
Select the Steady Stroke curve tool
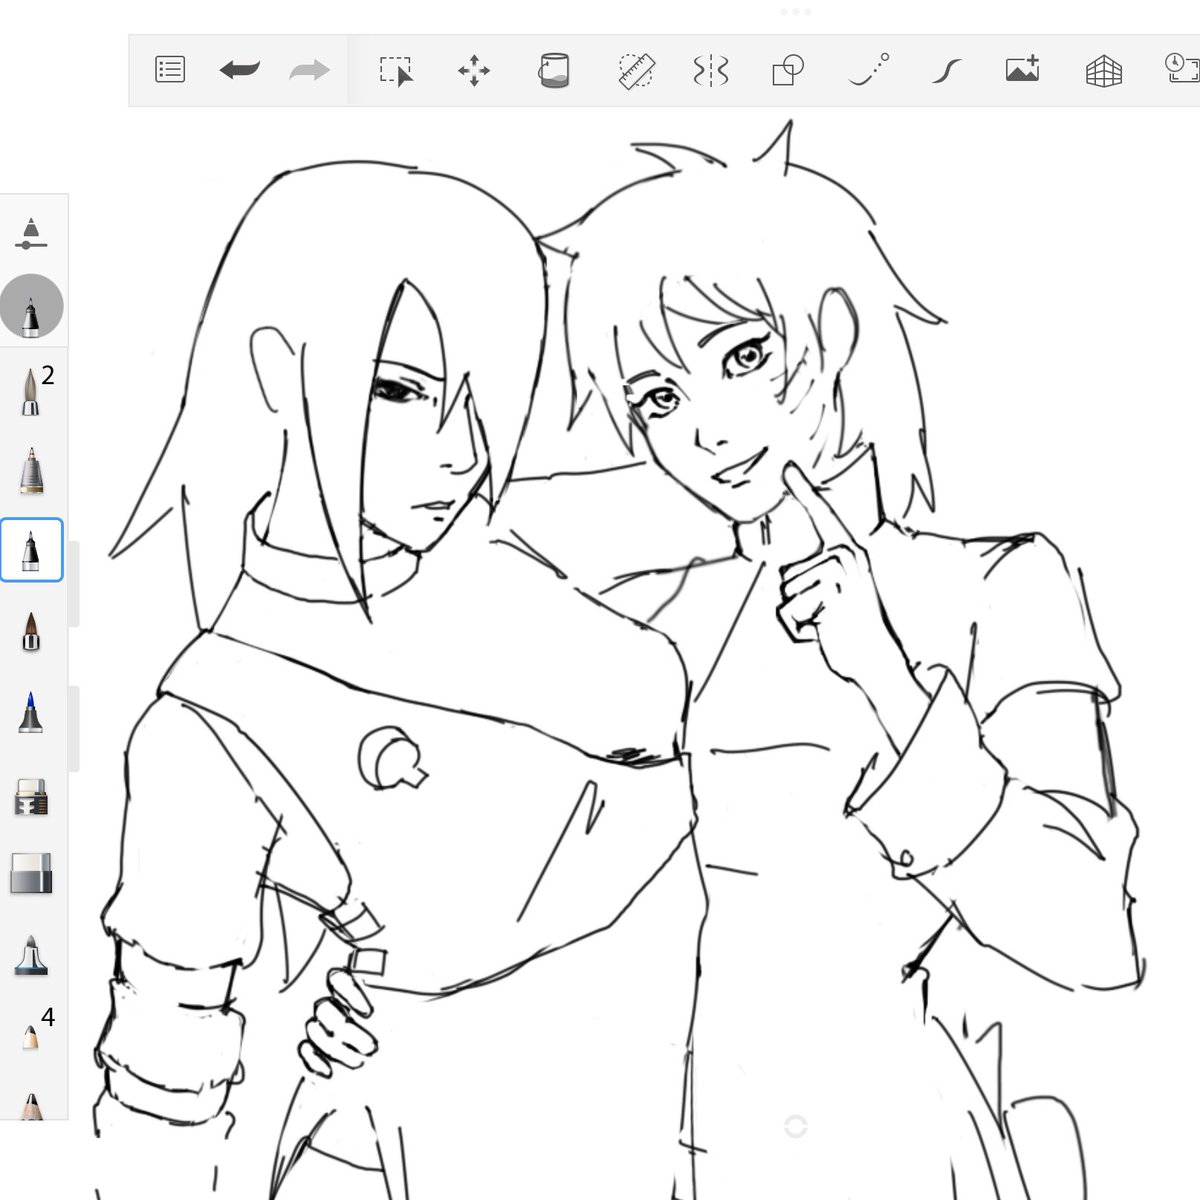click(x=947, y=71)
